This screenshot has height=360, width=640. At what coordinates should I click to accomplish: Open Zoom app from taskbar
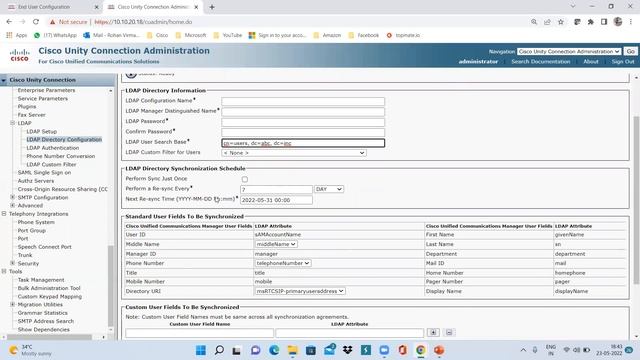tap(384, 350)
